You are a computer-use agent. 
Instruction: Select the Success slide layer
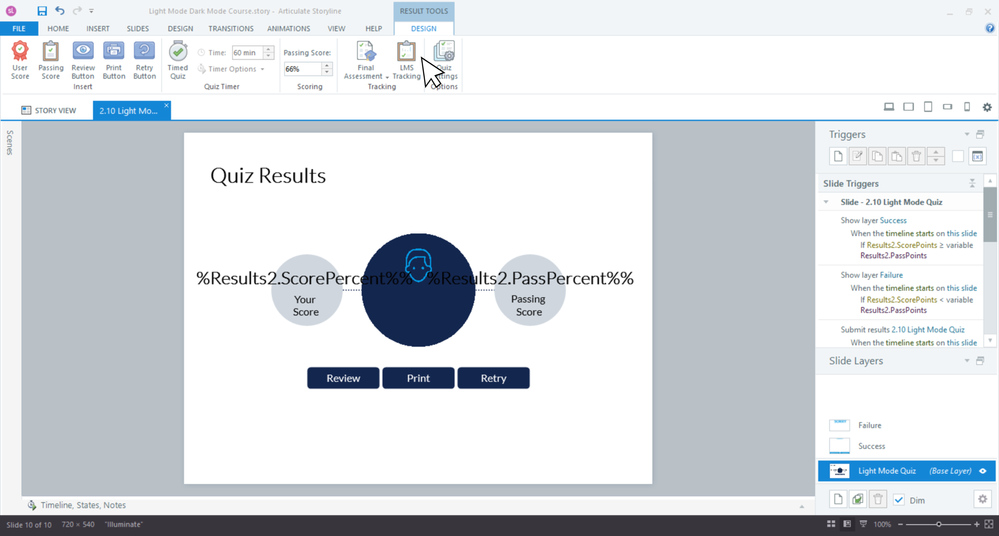905,446
